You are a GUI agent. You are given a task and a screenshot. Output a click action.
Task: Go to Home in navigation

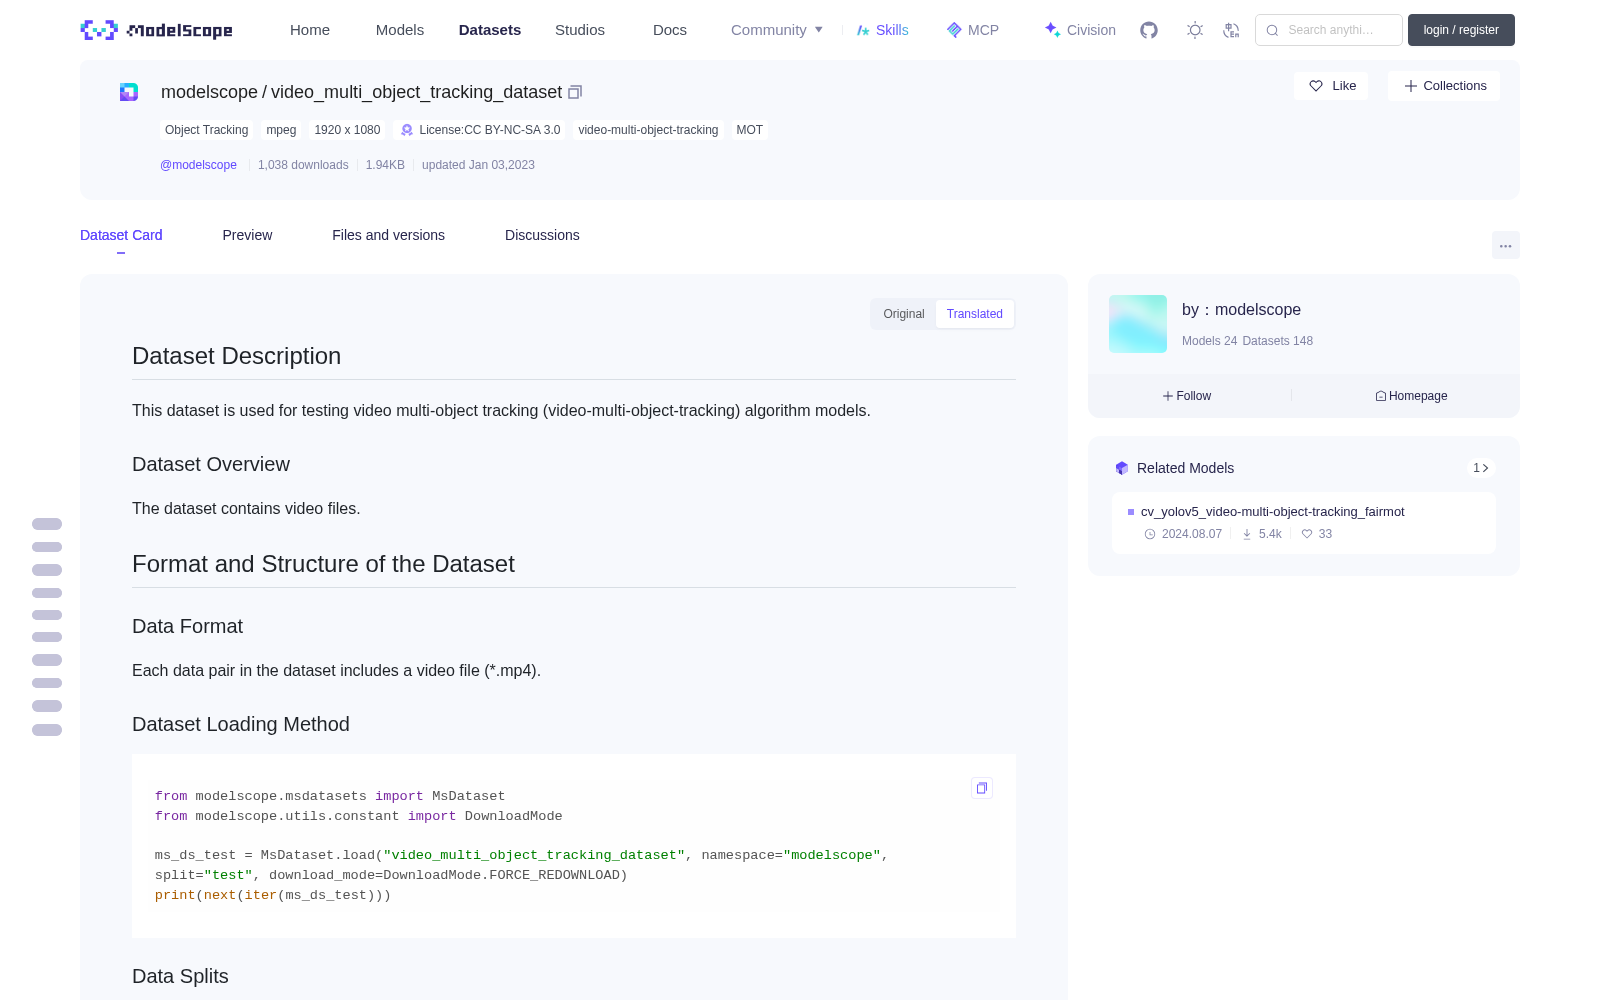pyautogui.click(x=310, y=30)
